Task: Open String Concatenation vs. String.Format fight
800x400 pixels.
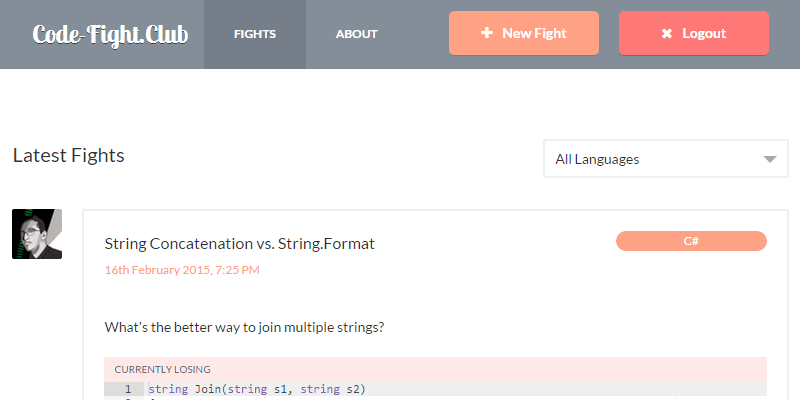Action: click(x=239, y=243)
